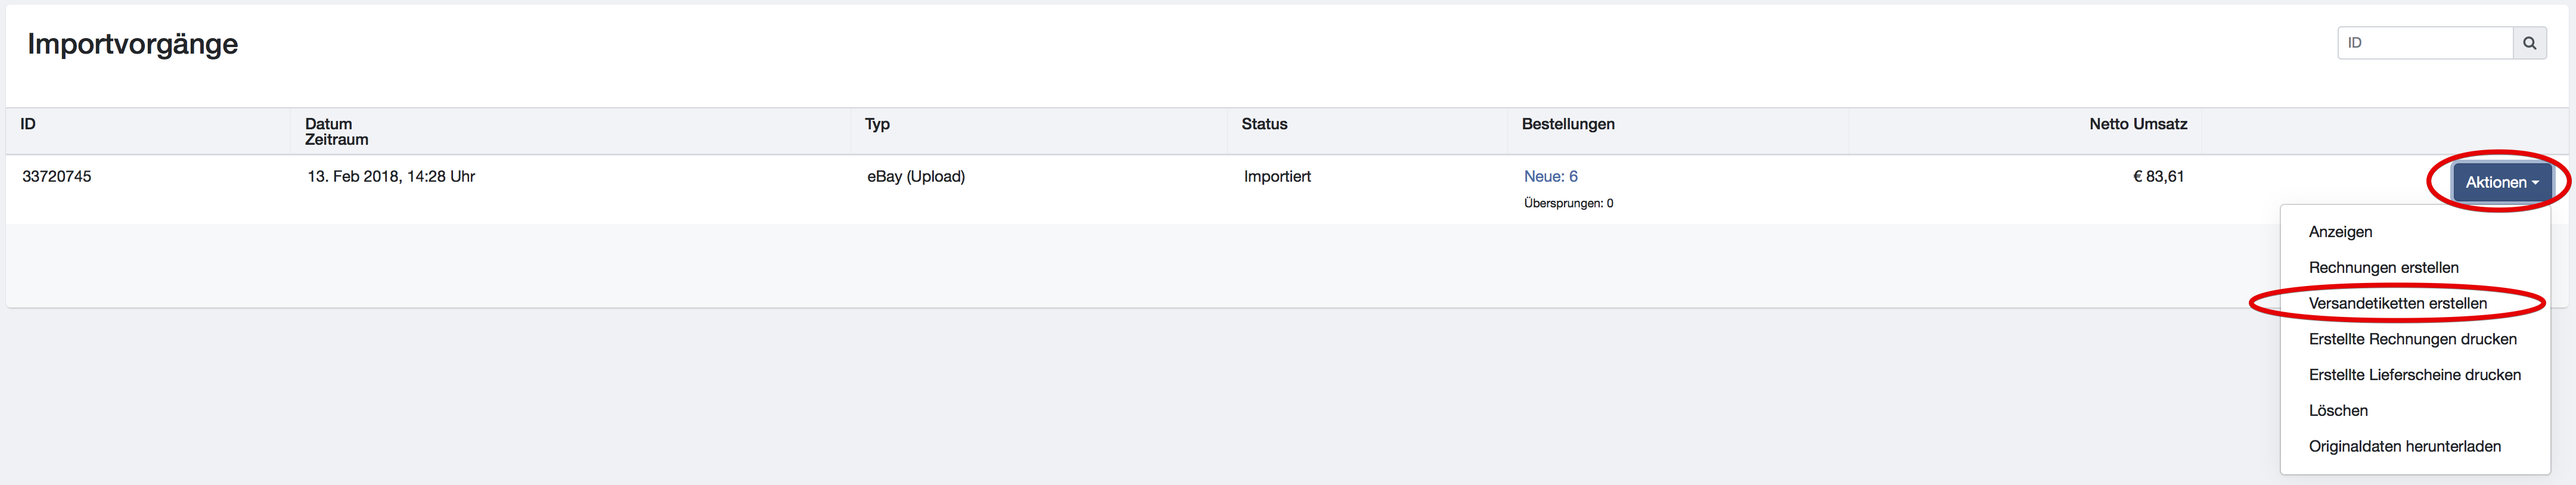Select import row ID 33720745
Screen dimensions: 2576x485
click(x=57, y=177)
